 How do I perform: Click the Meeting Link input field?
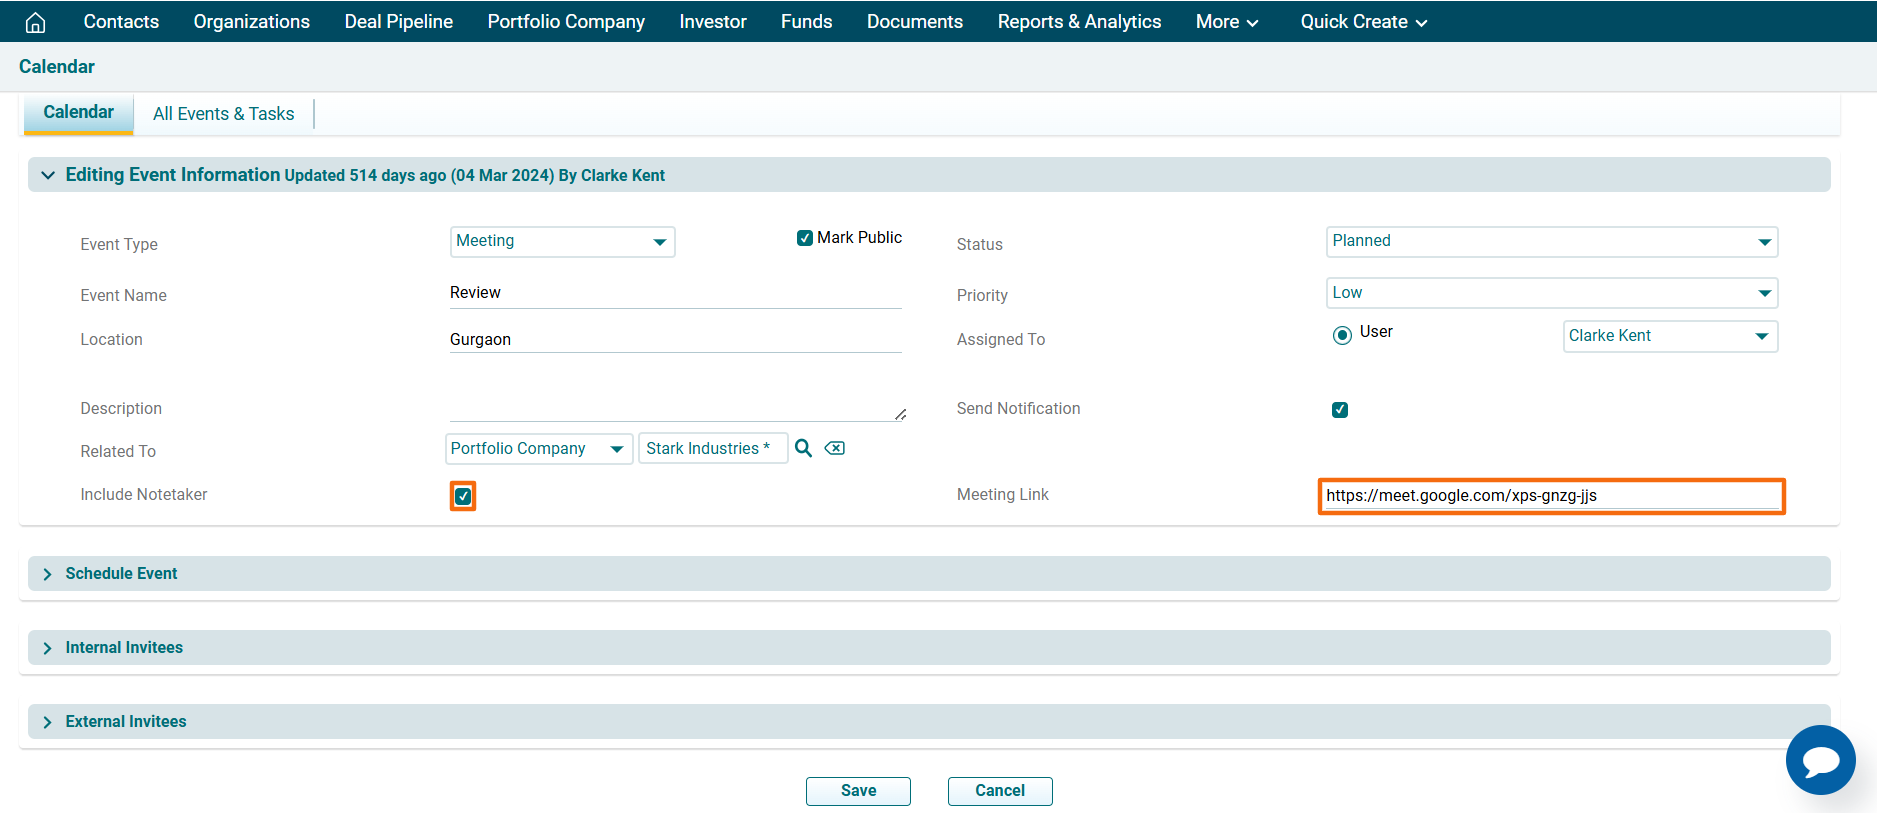[1551, 496]
